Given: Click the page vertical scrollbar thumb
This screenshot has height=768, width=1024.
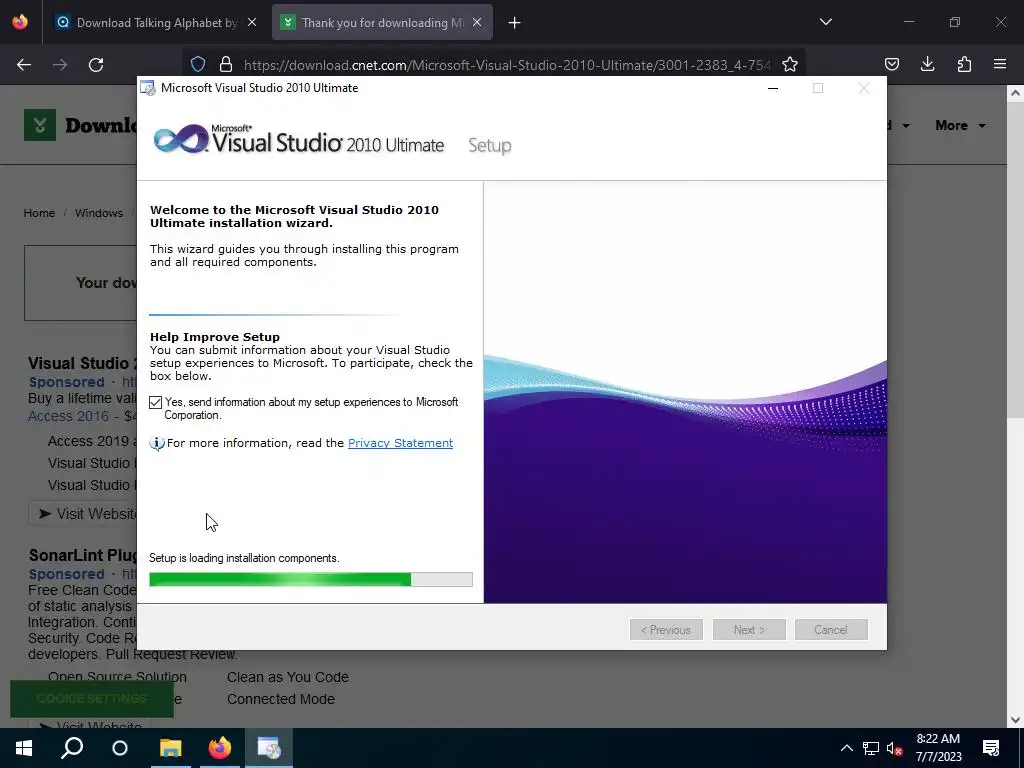Looking at the screenshot, I should tap(1015, 260).
